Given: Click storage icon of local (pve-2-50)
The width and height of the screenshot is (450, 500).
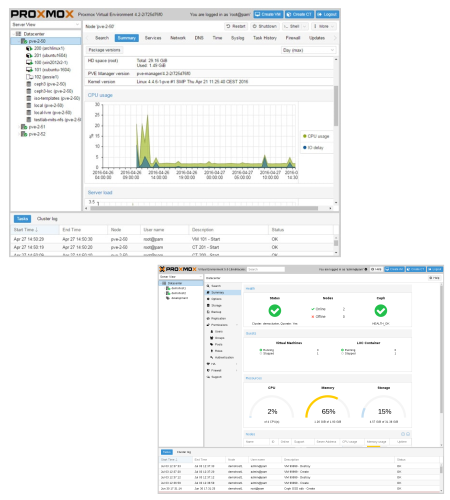Looking at the screenshot, I should tap(29, 105).
